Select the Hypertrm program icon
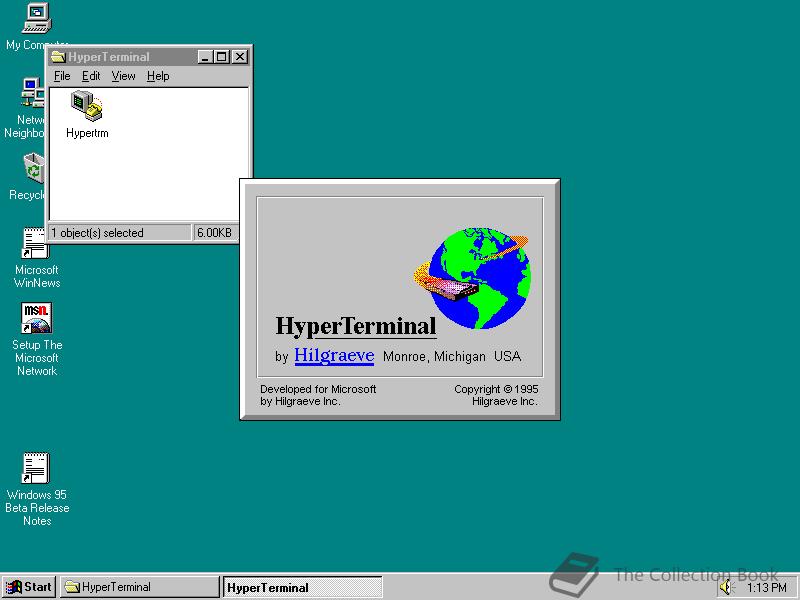 [x=87, y=106]
